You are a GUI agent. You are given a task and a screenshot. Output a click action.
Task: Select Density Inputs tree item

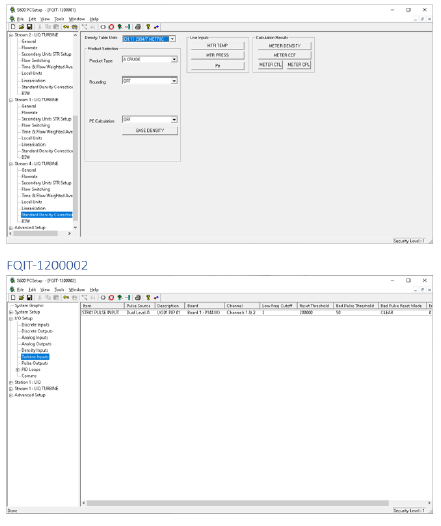point(35,350)
